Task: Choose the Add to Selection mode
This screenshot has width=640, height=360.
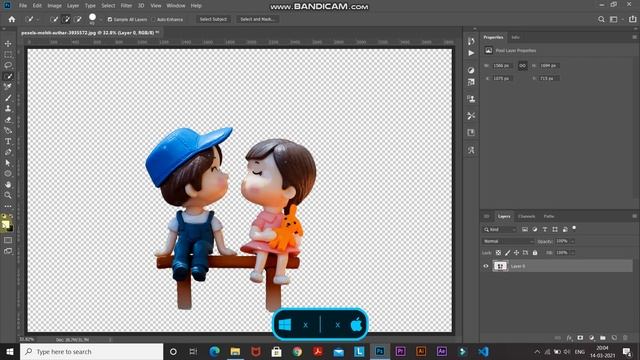Action: 66,19
